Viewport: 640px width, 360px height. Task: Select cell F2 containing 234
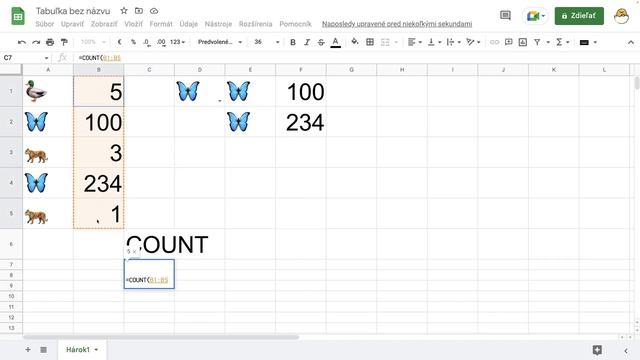point(301,122)
